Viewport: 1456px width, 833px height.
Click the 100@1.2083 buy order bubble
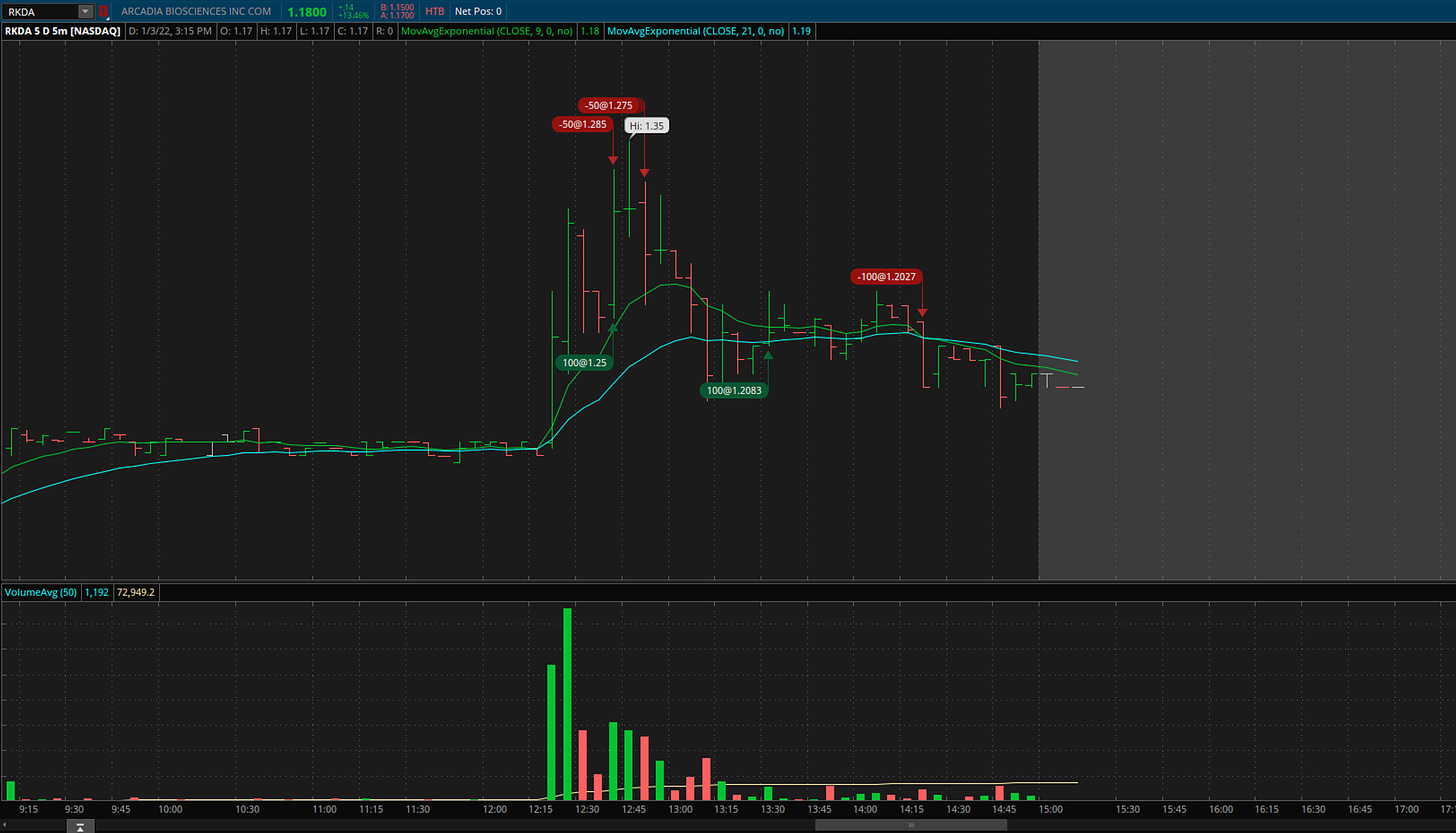[734, 390]
